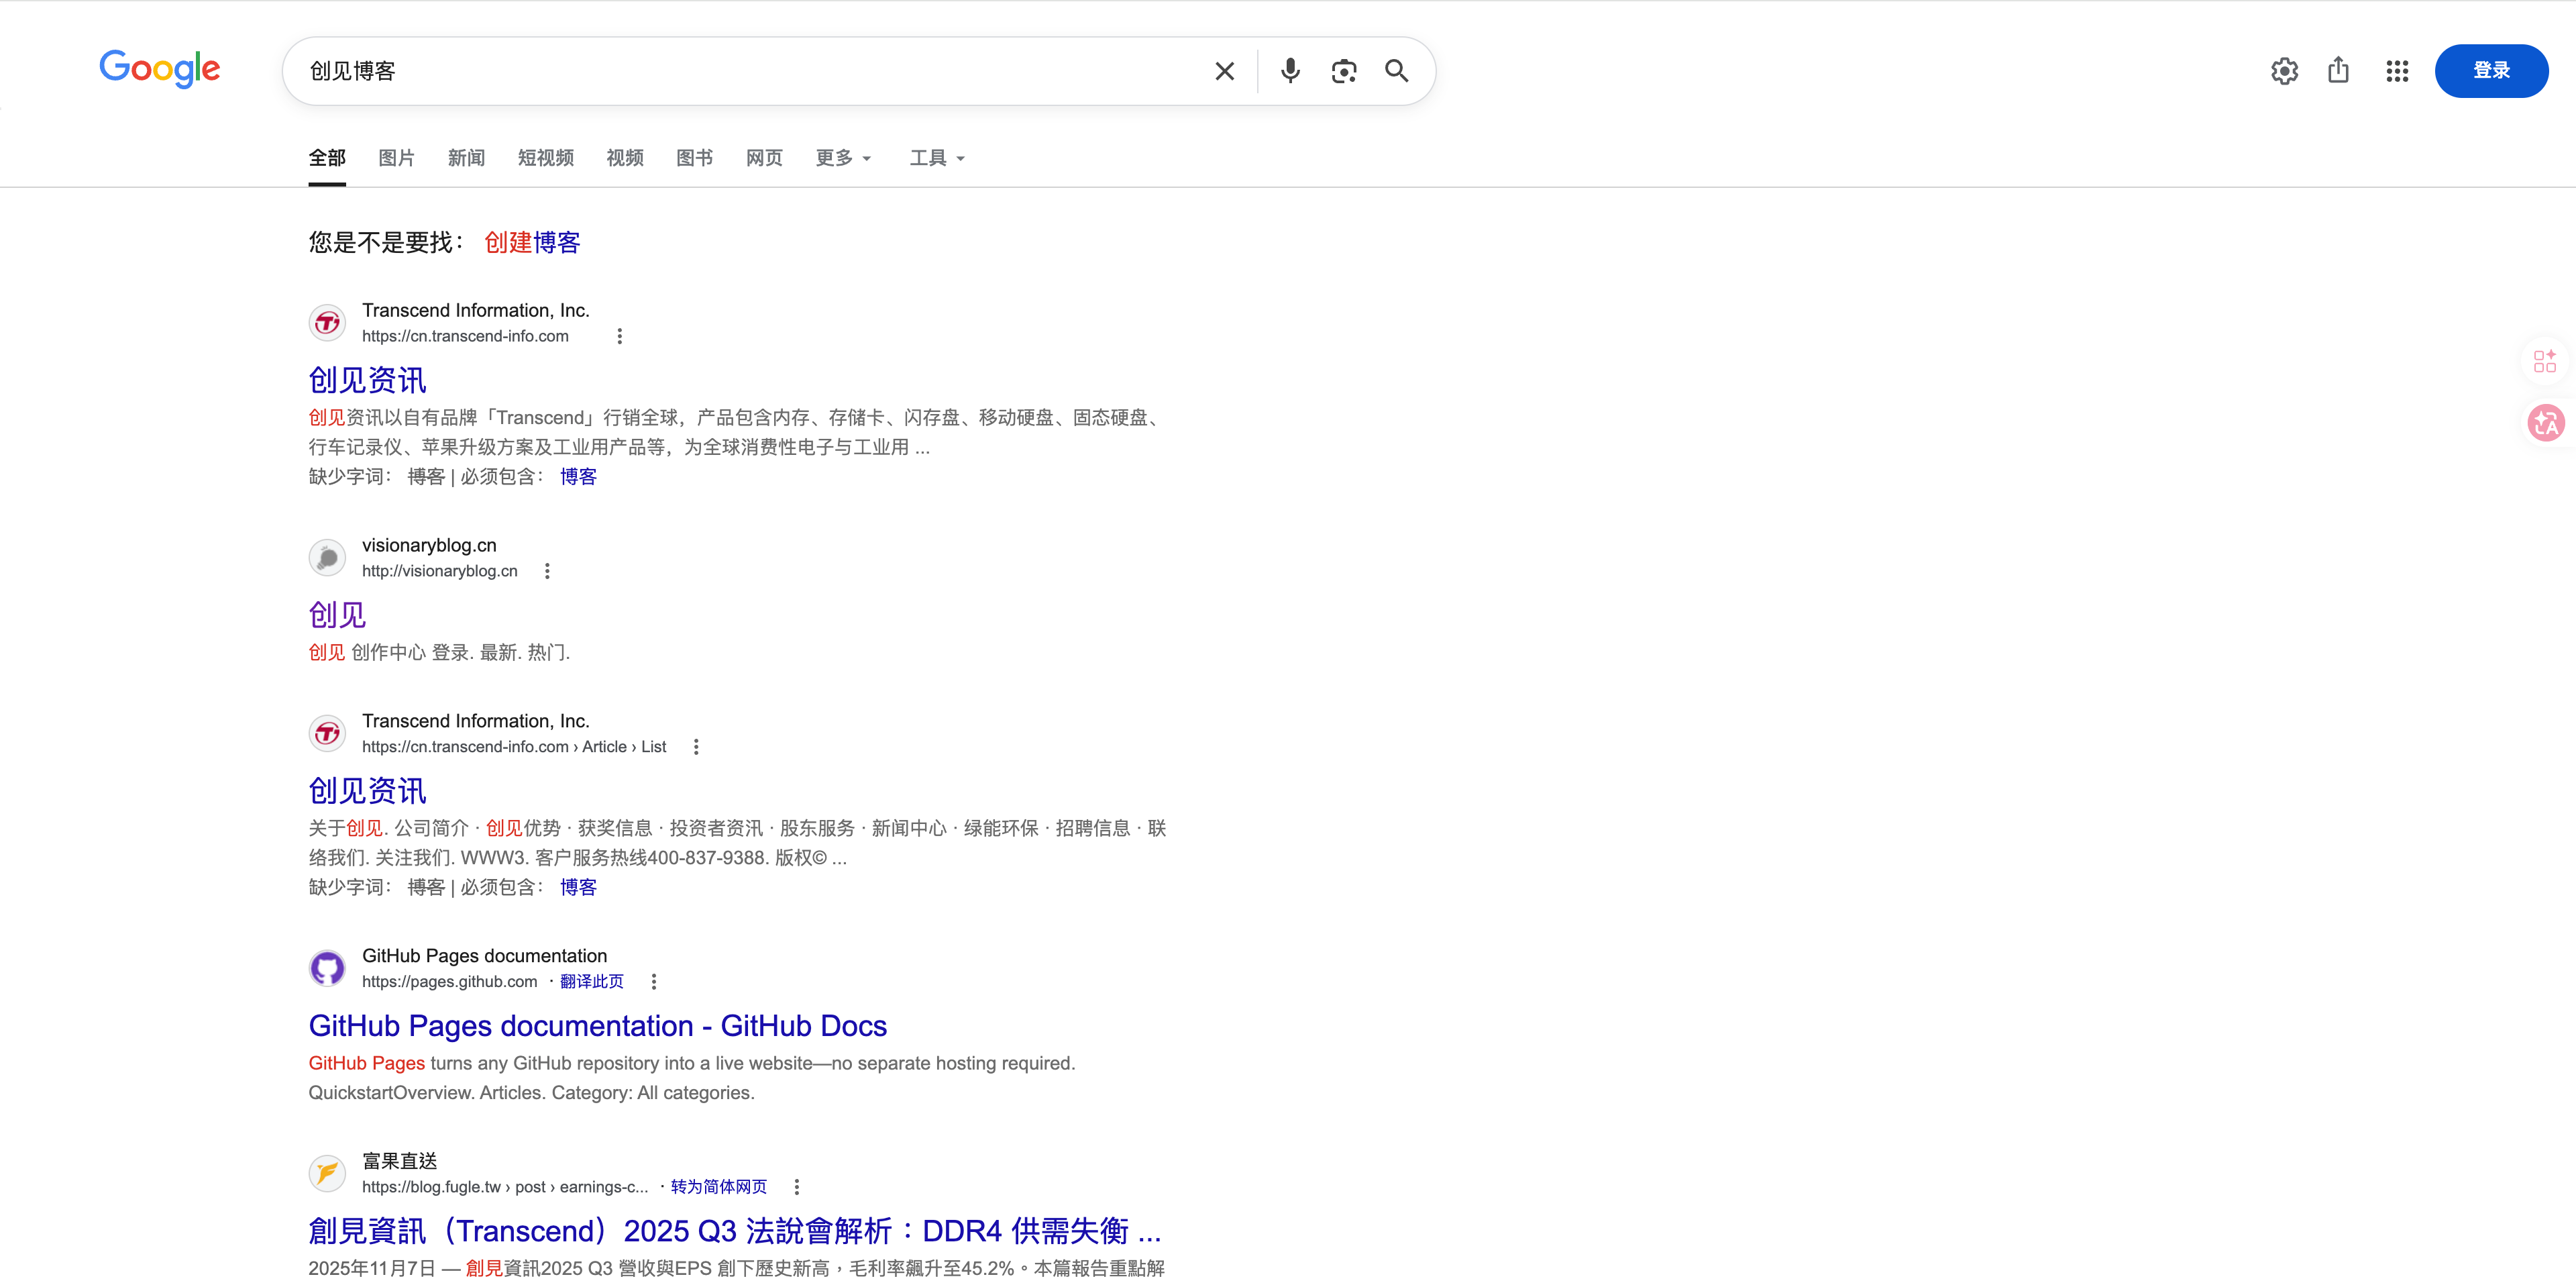
Task: Open options menu for GitHub Pages result
Action: [x=654, y=982]
